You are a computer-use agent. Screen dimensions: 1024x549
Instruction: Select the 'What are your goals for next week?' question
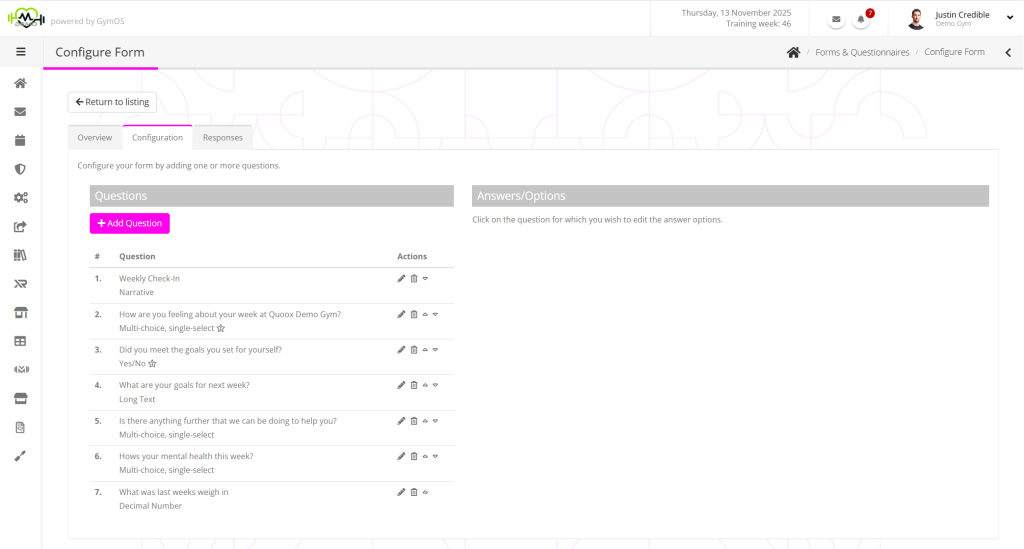(184, 385)
